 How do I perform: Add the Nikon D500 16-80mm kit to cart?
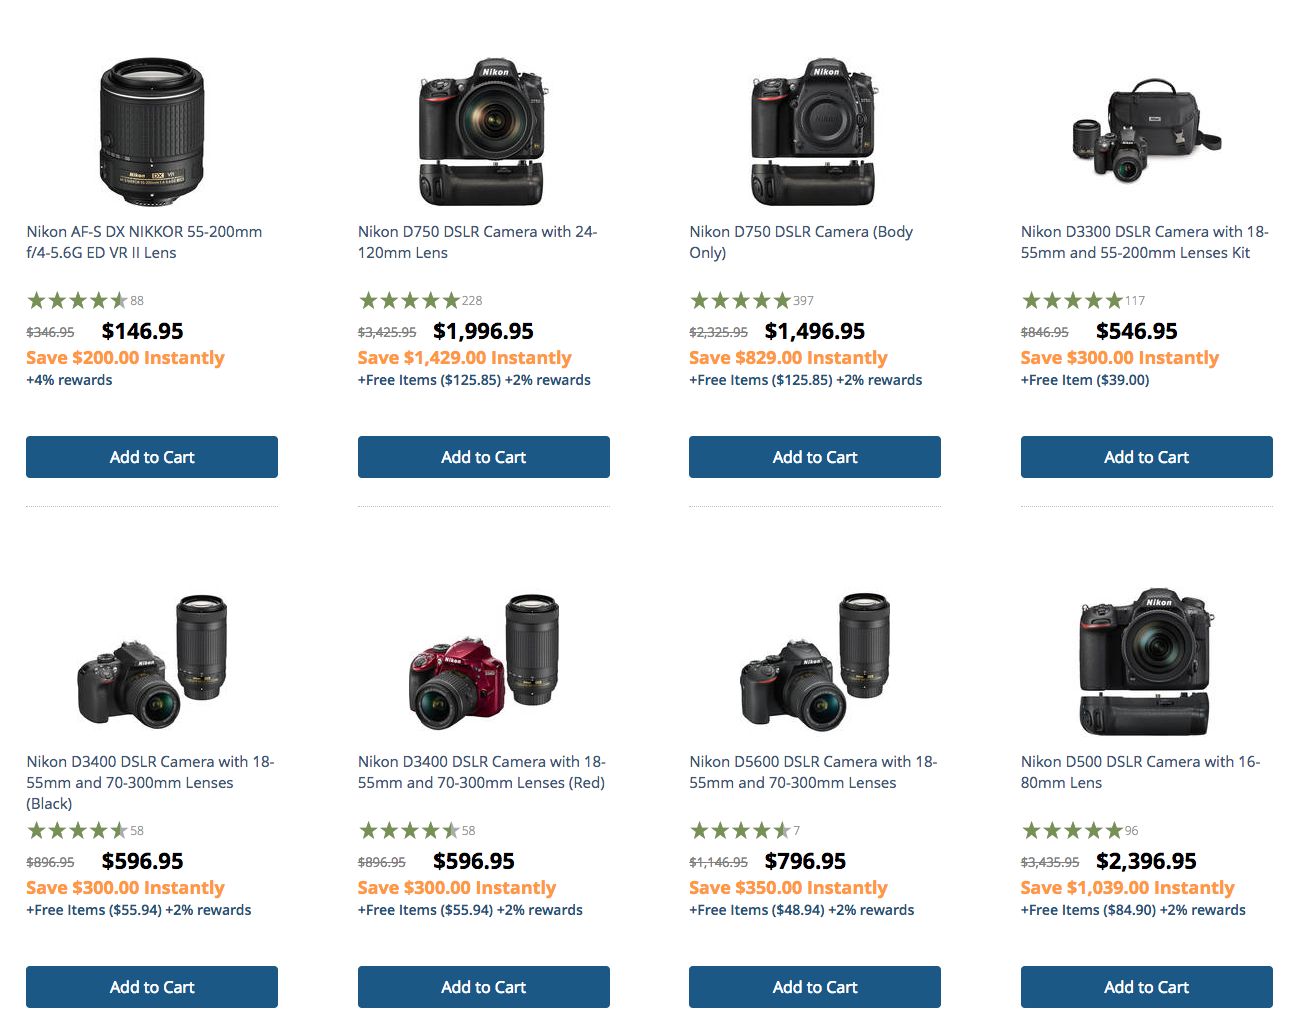[1147, 987]
